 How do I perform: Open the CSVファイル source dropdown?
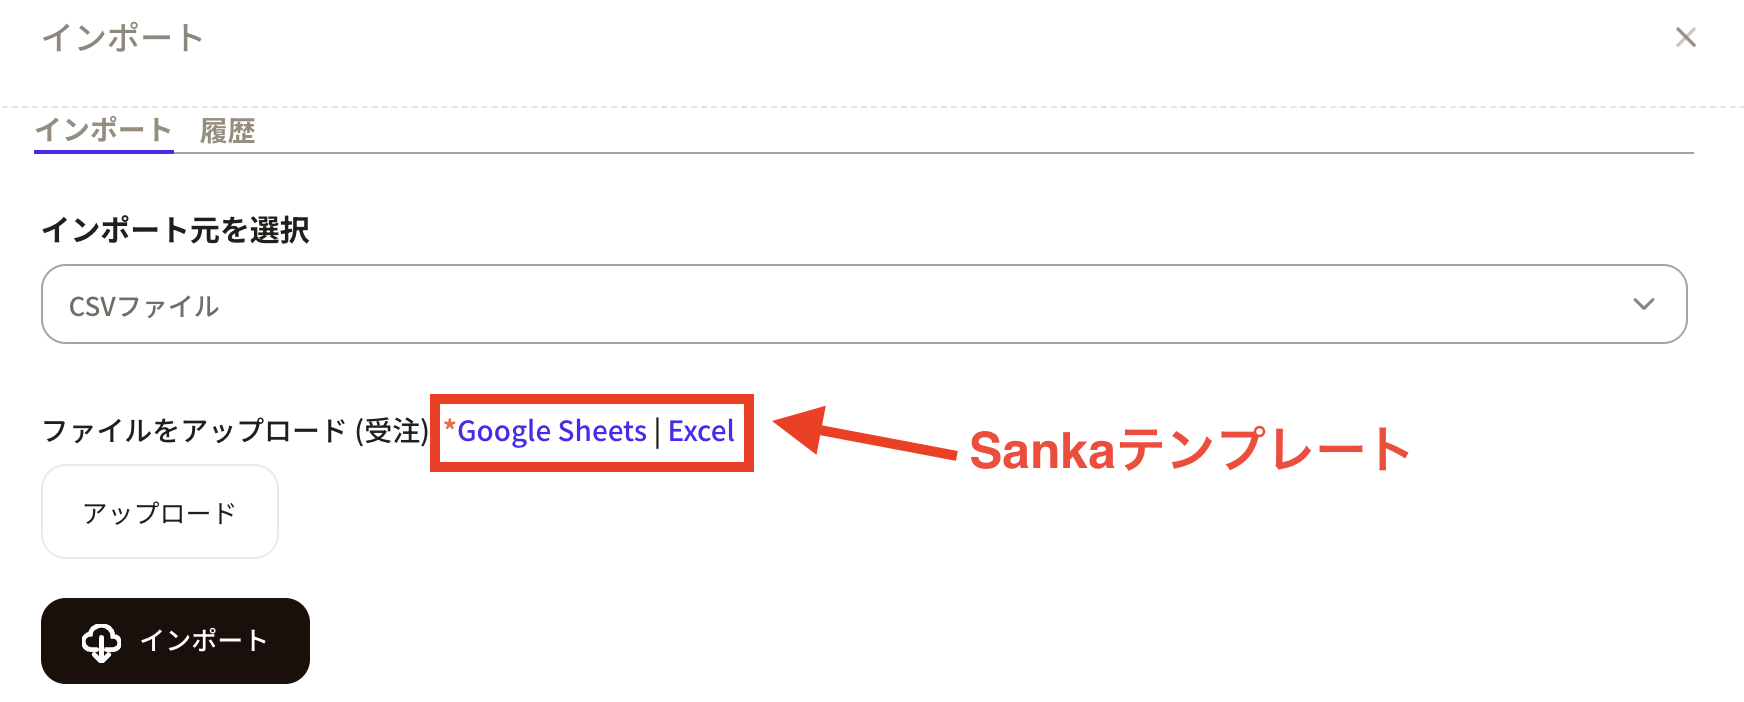tap(862, 304)
